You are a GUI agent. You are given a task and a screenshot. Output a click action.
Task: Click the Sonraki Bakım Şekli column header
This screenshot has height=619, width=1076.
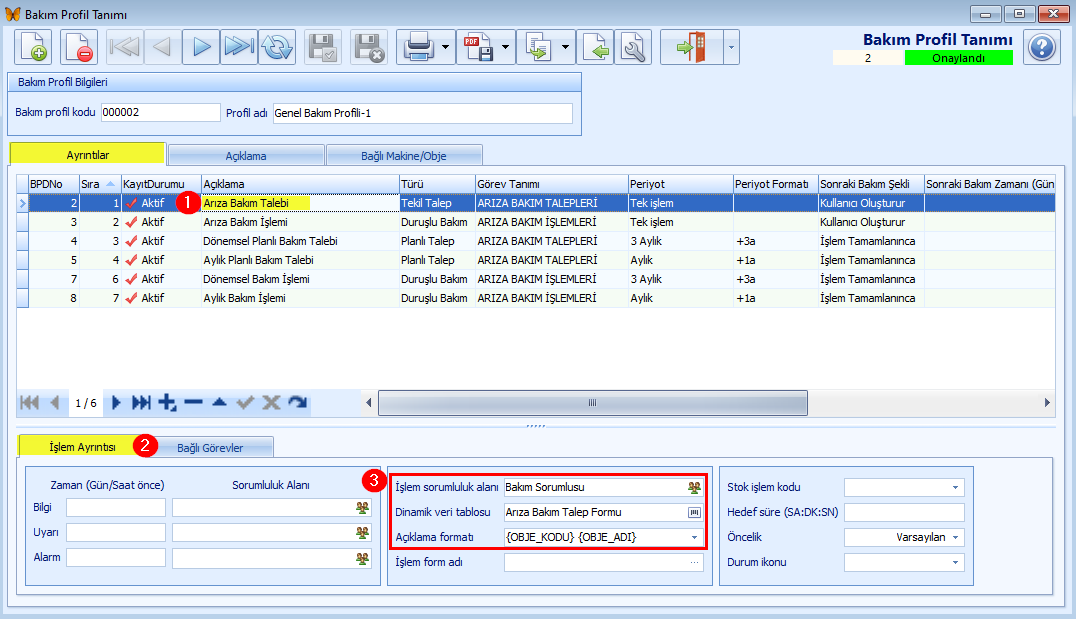pos(871,184)
